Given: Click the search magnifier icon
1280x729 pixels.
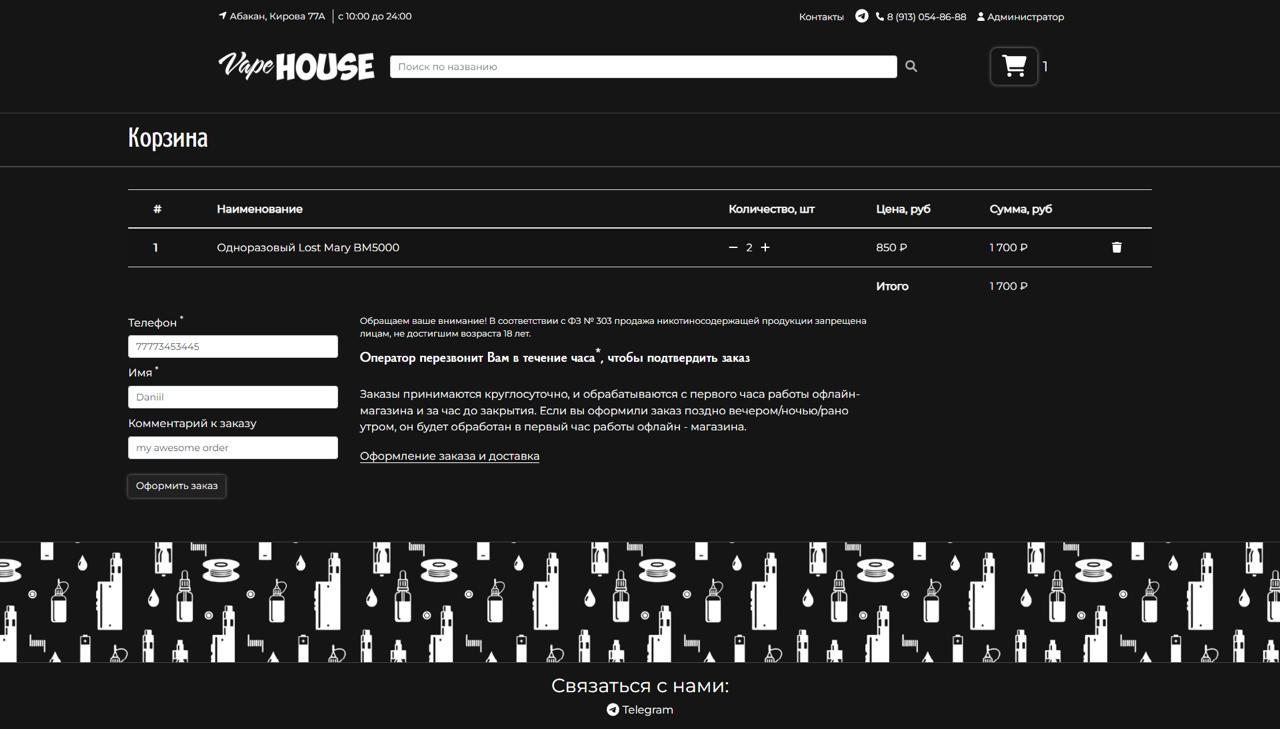Looking at the screenshot, I should (x=910, y=66).
